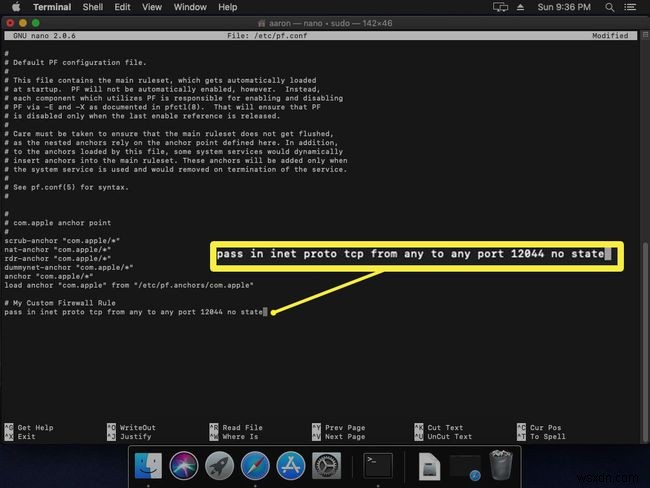
Task: Click the UnCut Text shortcut label
Action: tap(449, 437)
